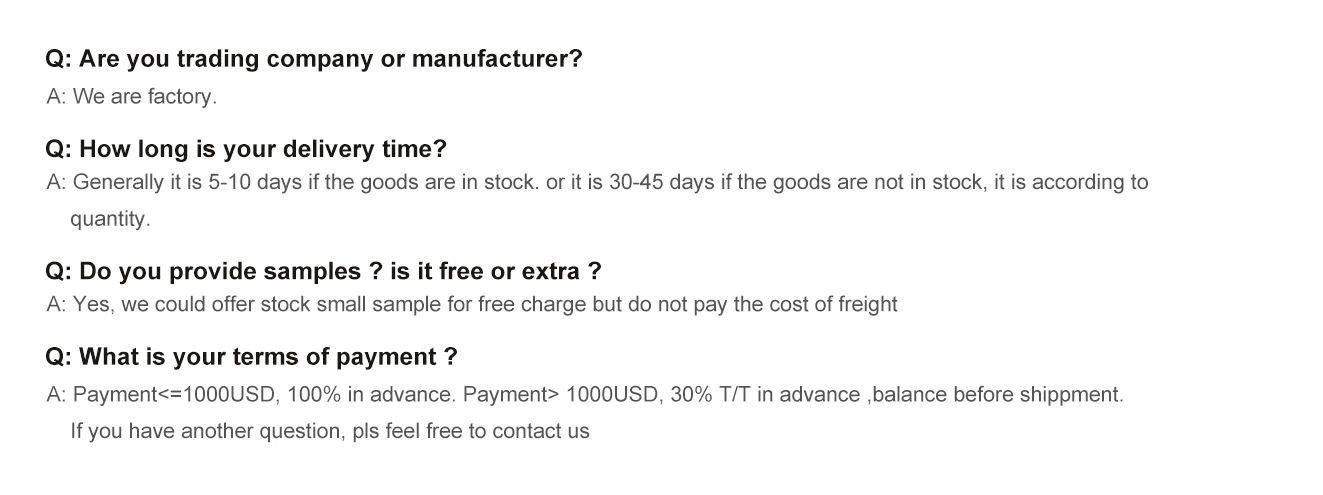Select the delivery time question heading

pos(246,149)
